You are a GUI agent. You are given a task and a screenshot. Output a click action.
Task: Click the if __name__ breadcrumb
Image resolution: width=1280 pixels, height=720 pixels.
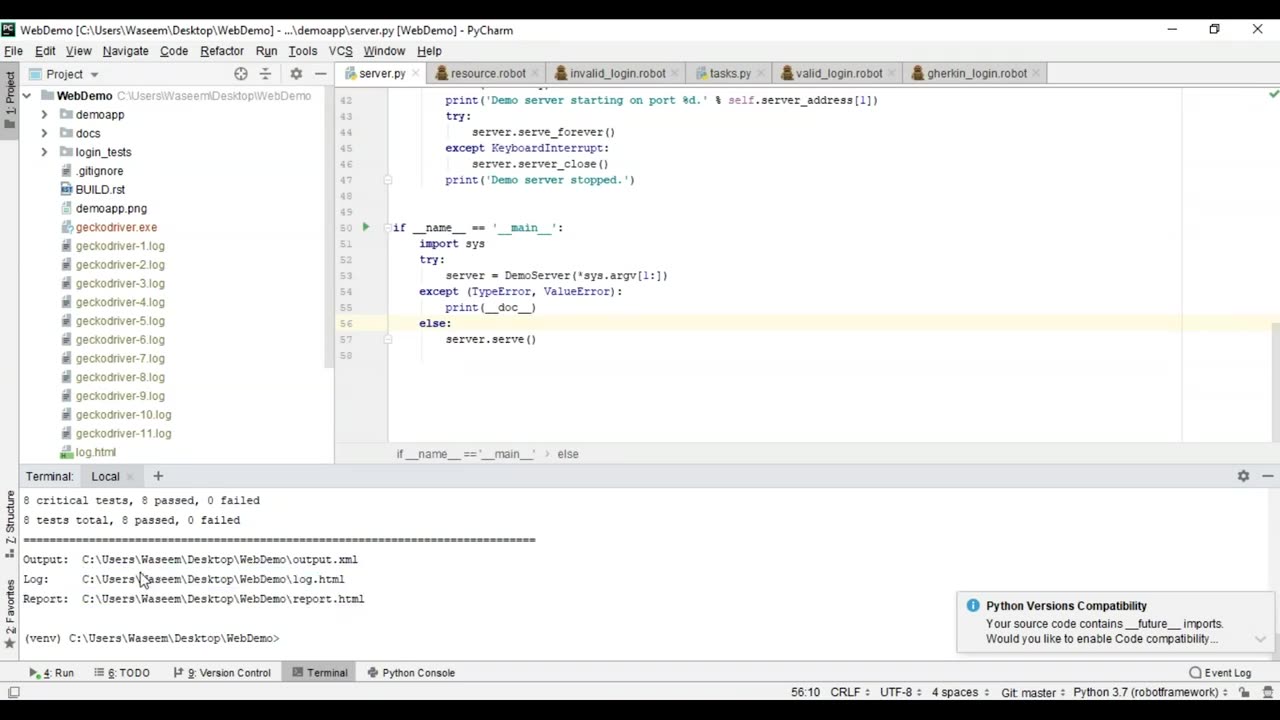click(x=466, y=454)
